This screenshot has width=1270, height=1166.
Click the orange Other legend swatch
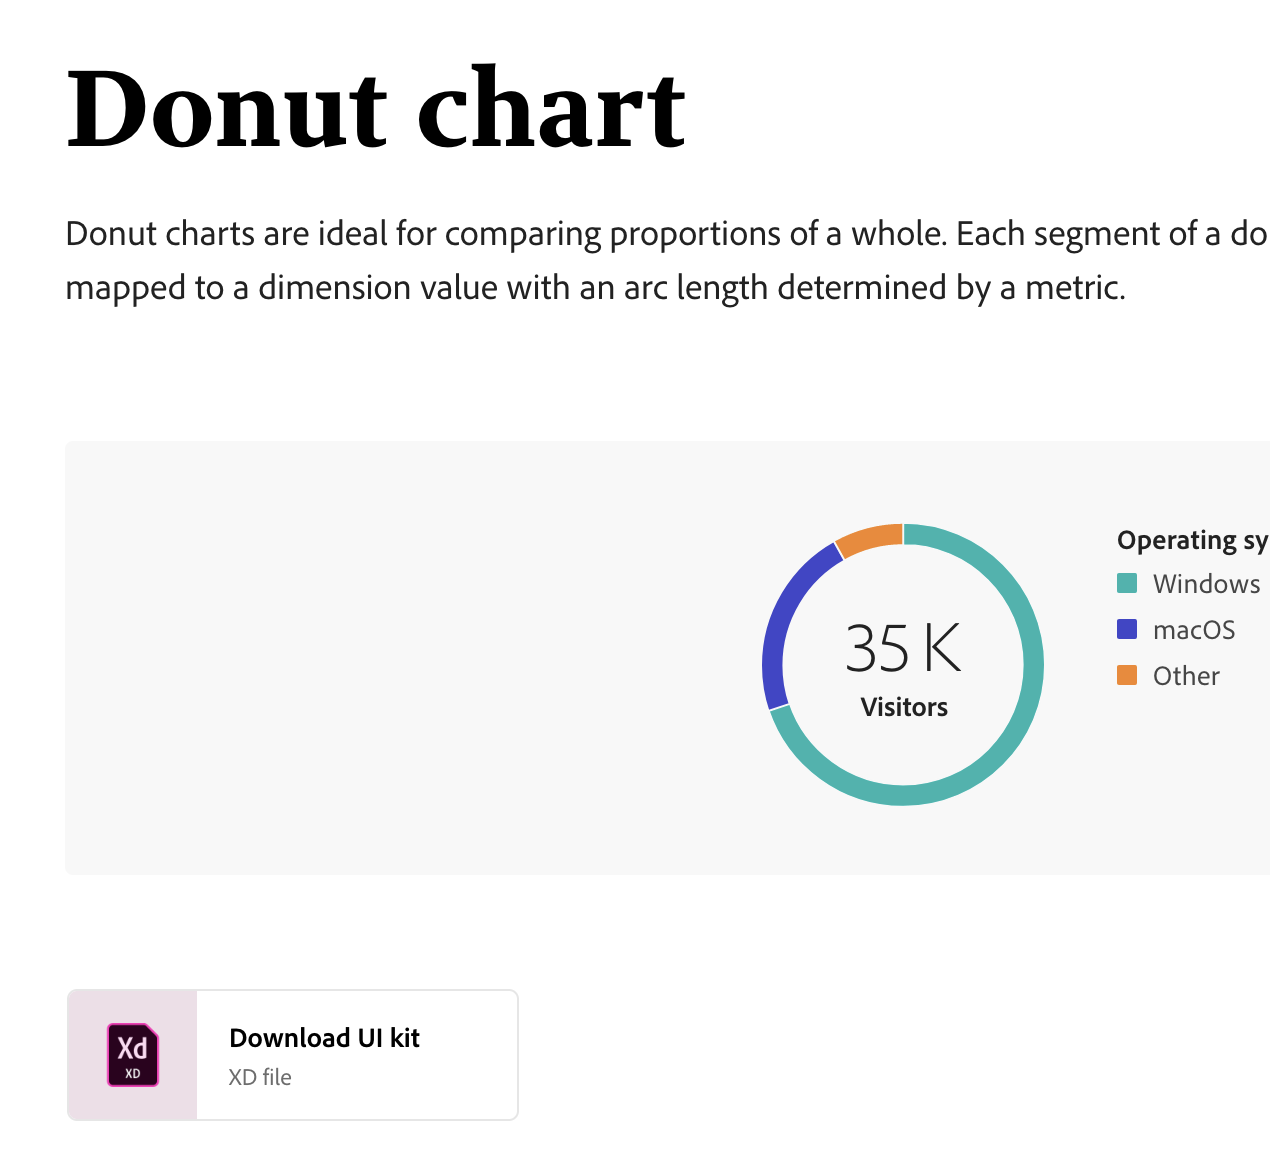click(1127, 675)
